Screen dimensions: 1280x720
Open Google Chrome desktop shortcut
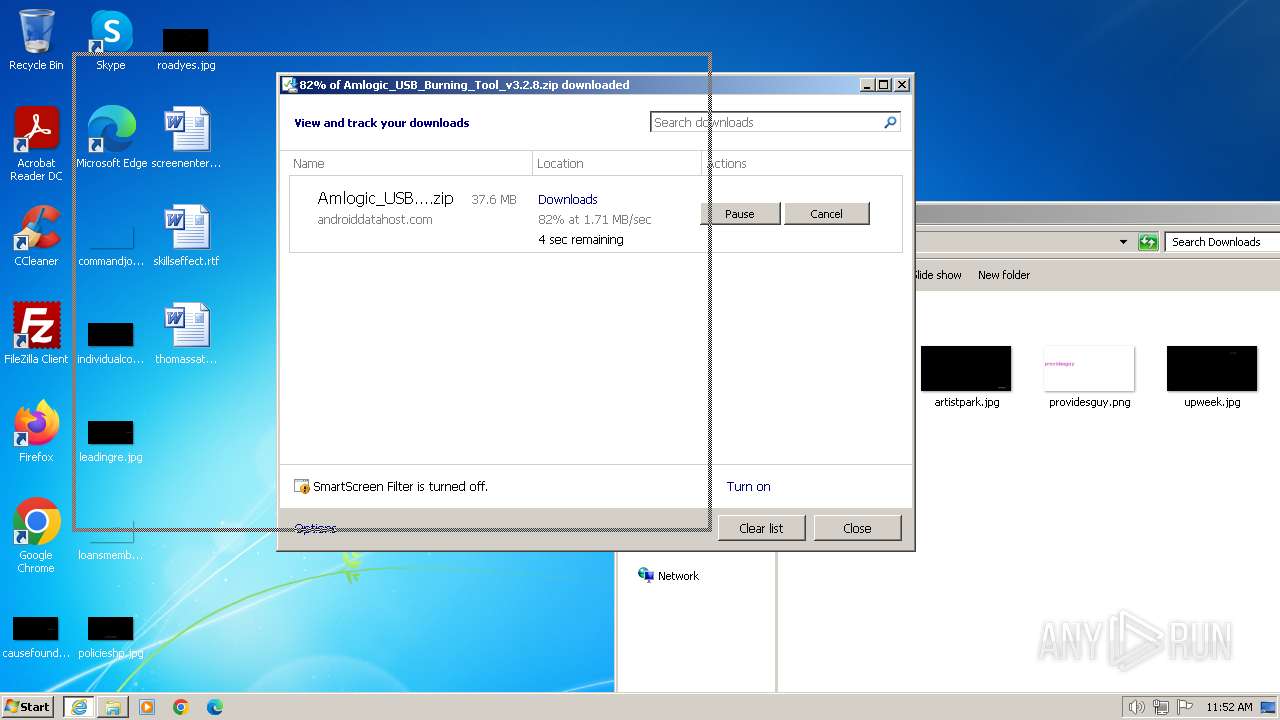click(x=36, y=536)
